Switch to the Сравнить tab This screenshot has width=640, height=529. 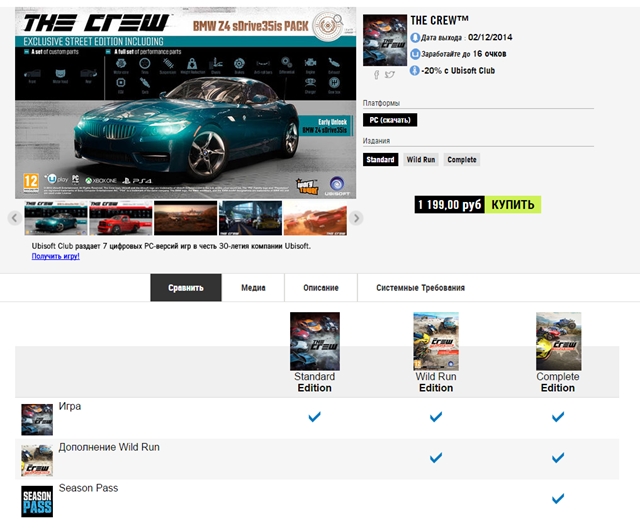point(186,288)
